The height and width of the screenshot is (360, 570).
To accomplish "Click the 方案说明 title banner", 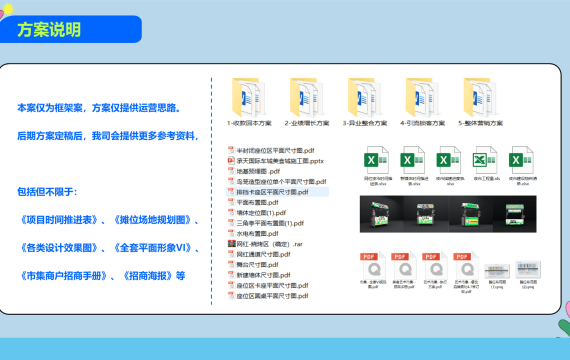I will coord(71,29).
